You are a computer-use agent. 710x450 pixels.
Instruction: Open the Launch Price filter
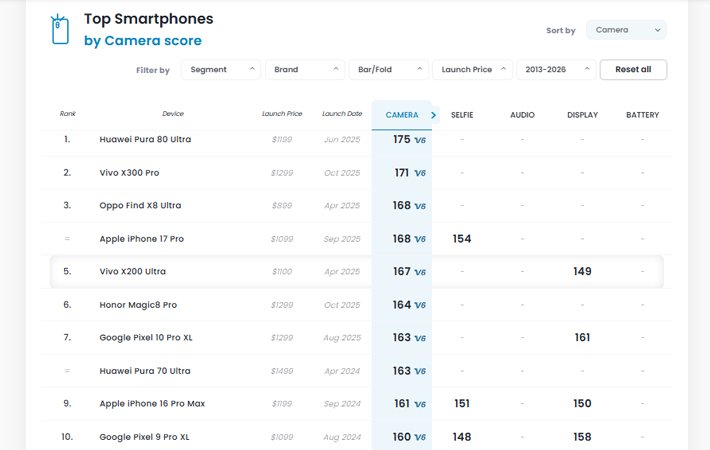472,70
